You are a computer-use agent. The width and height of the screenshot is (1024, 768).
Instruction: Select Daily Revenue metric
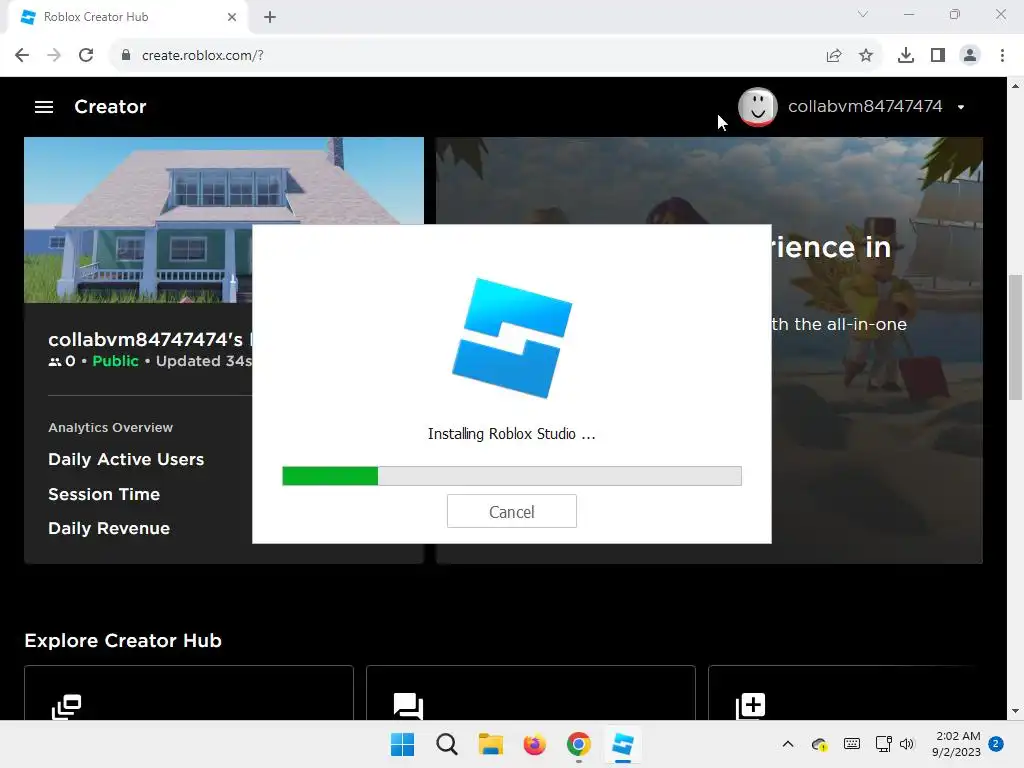109,528
